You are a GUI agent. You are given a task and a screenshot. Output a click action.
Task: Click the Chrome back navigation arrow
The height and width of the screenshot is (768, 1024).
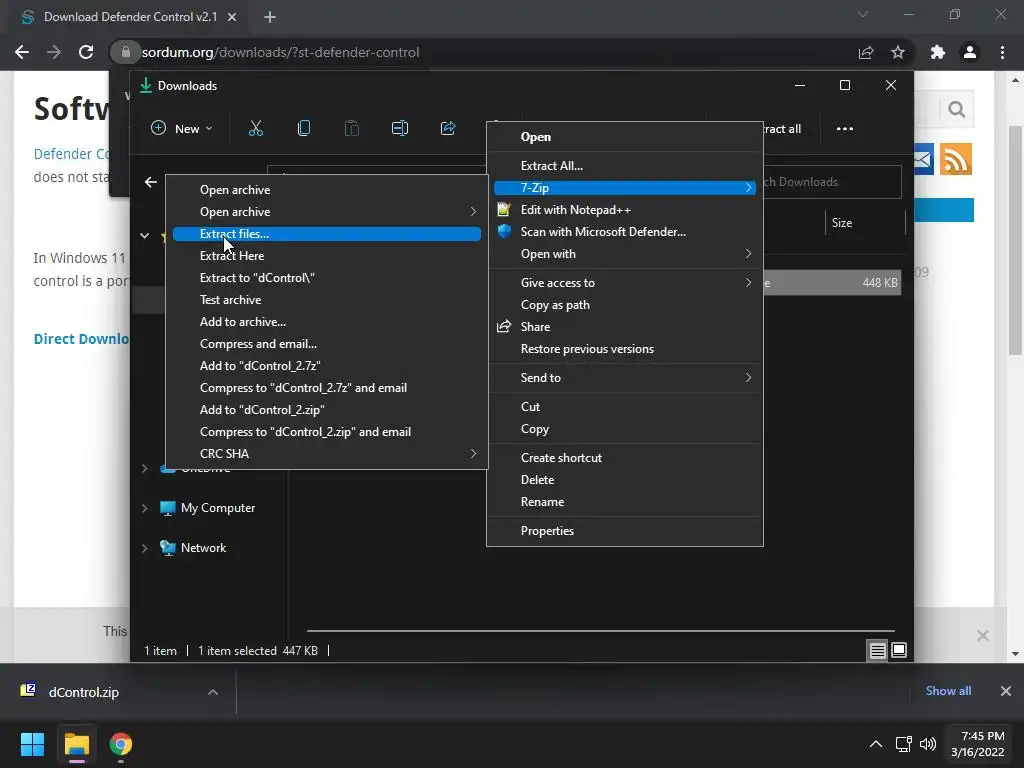click(x=22, y=52)
